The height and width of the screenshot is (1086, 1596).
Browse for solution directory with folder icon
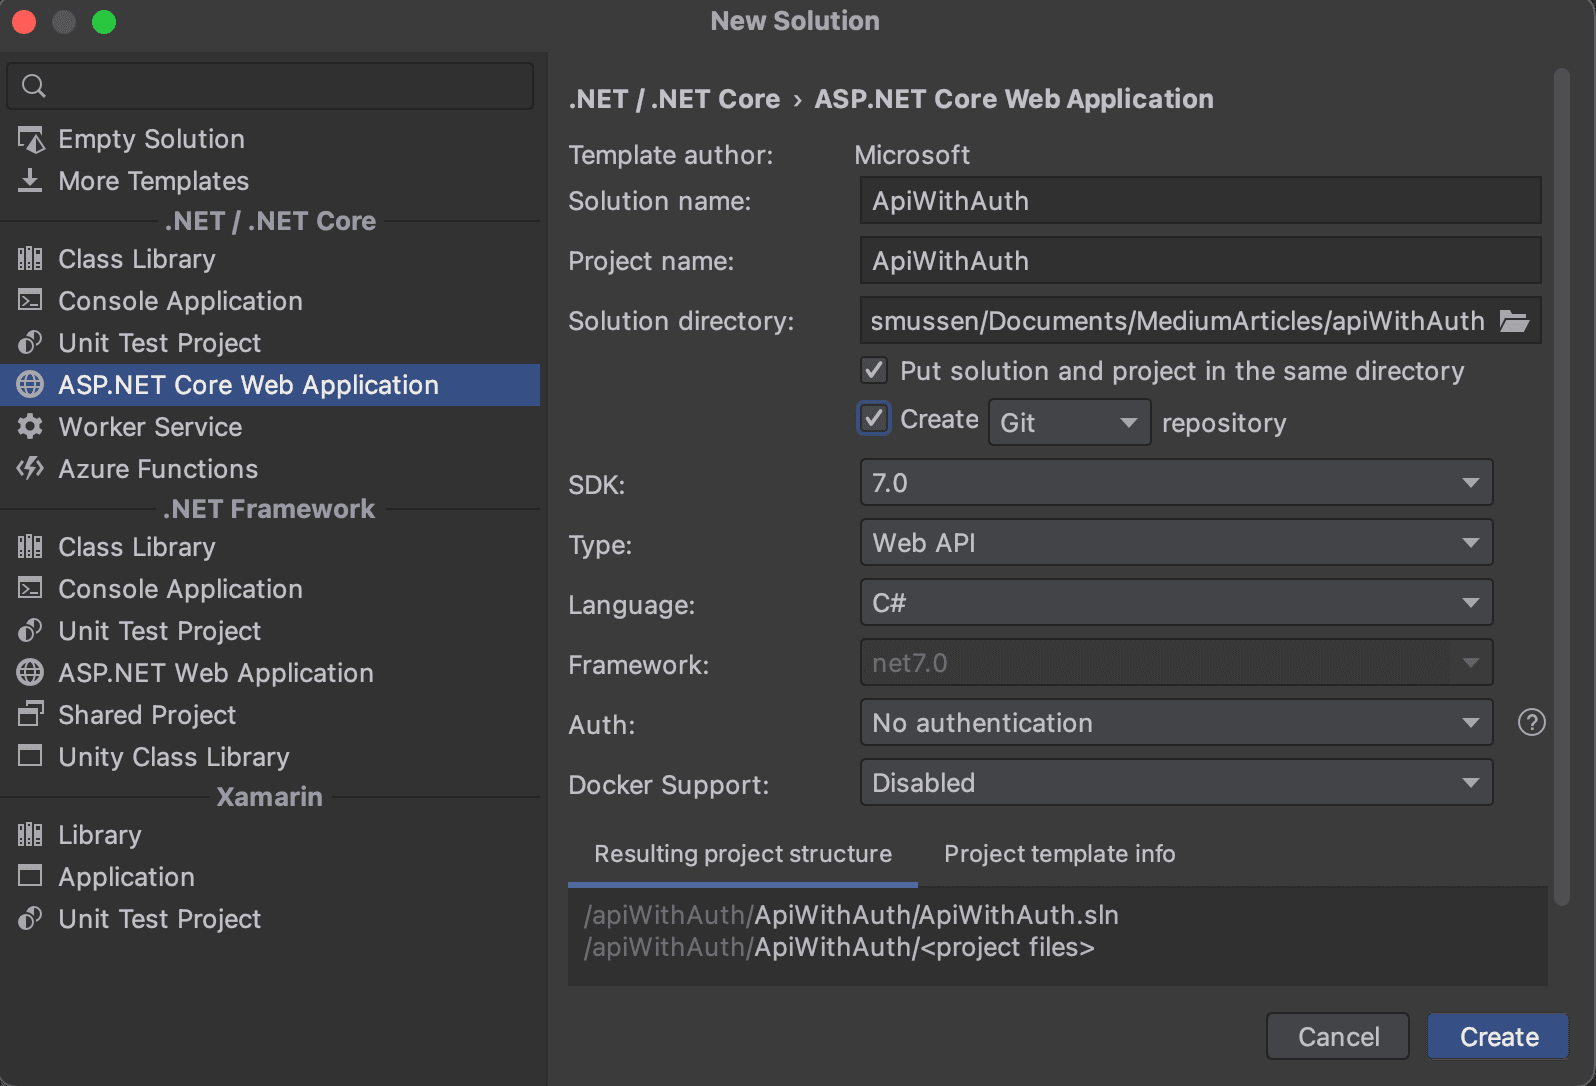1514,321
